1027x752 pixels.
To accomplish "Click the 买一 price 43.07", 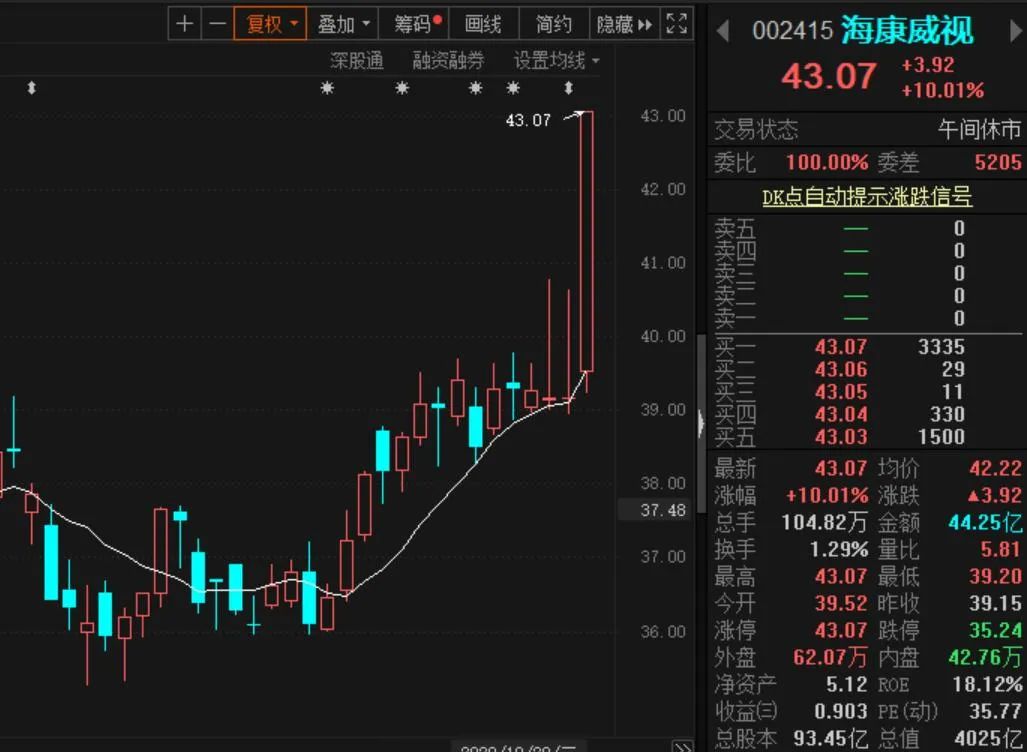I will (x=841, y=347).
